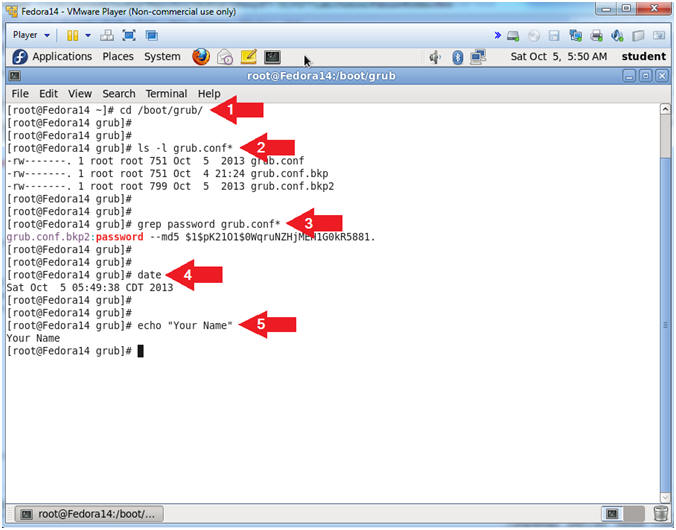Open the sticky notes panel icon
Image resolution: width=676 pixels, height=530 pixels.
(x=249, y=56)
